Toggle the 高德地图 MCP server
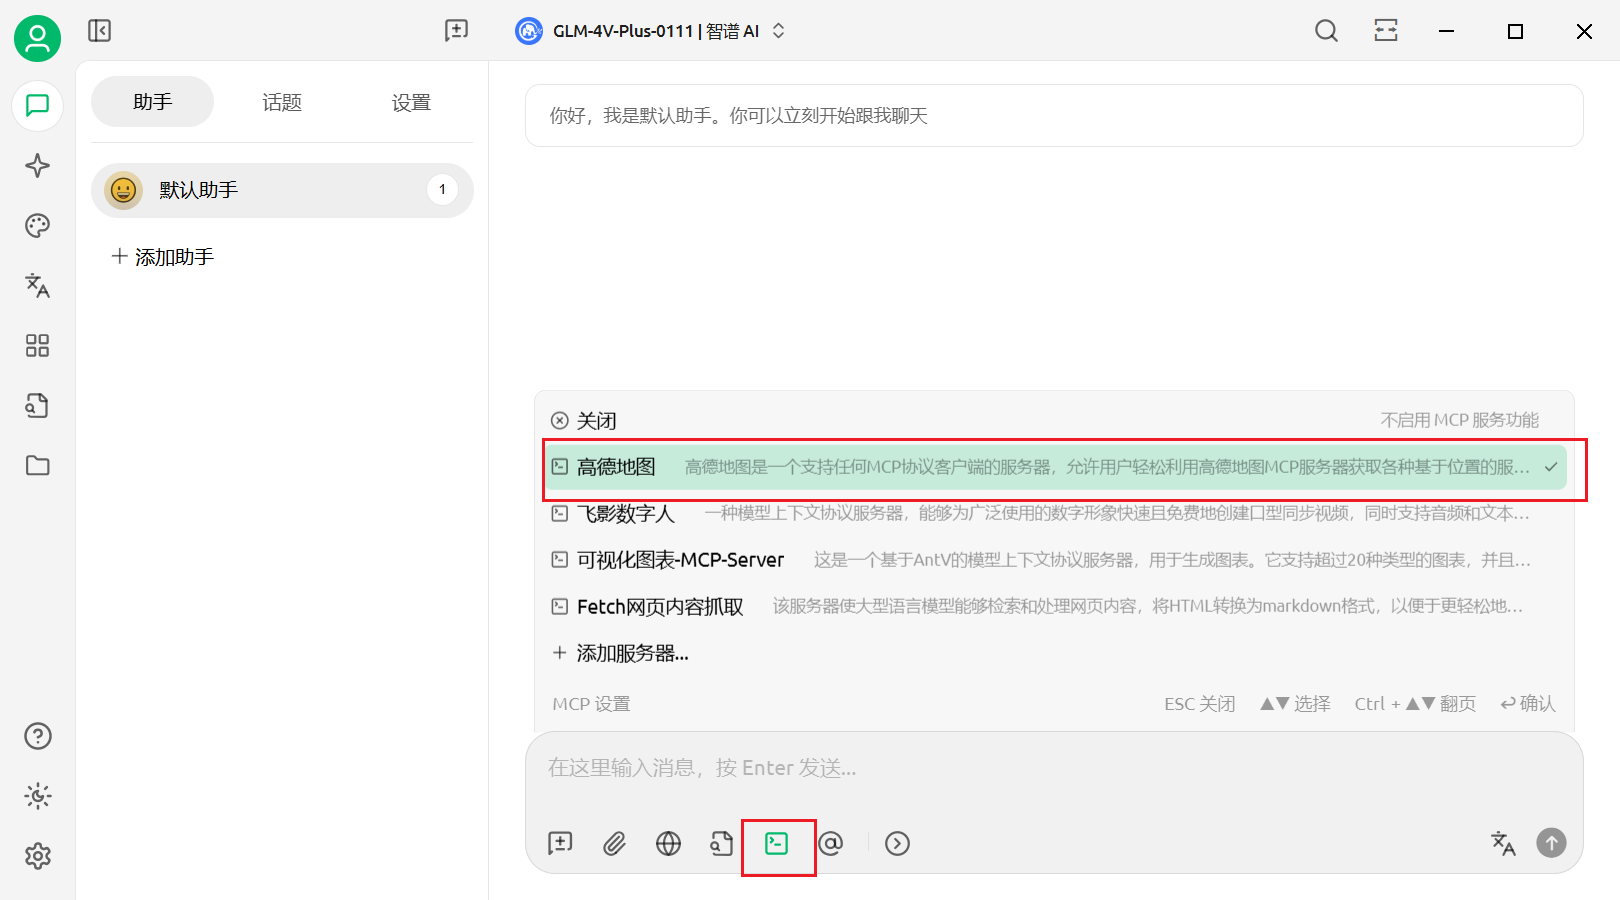The height and width of the screenshot is (900, 1620). (1054, 467)
